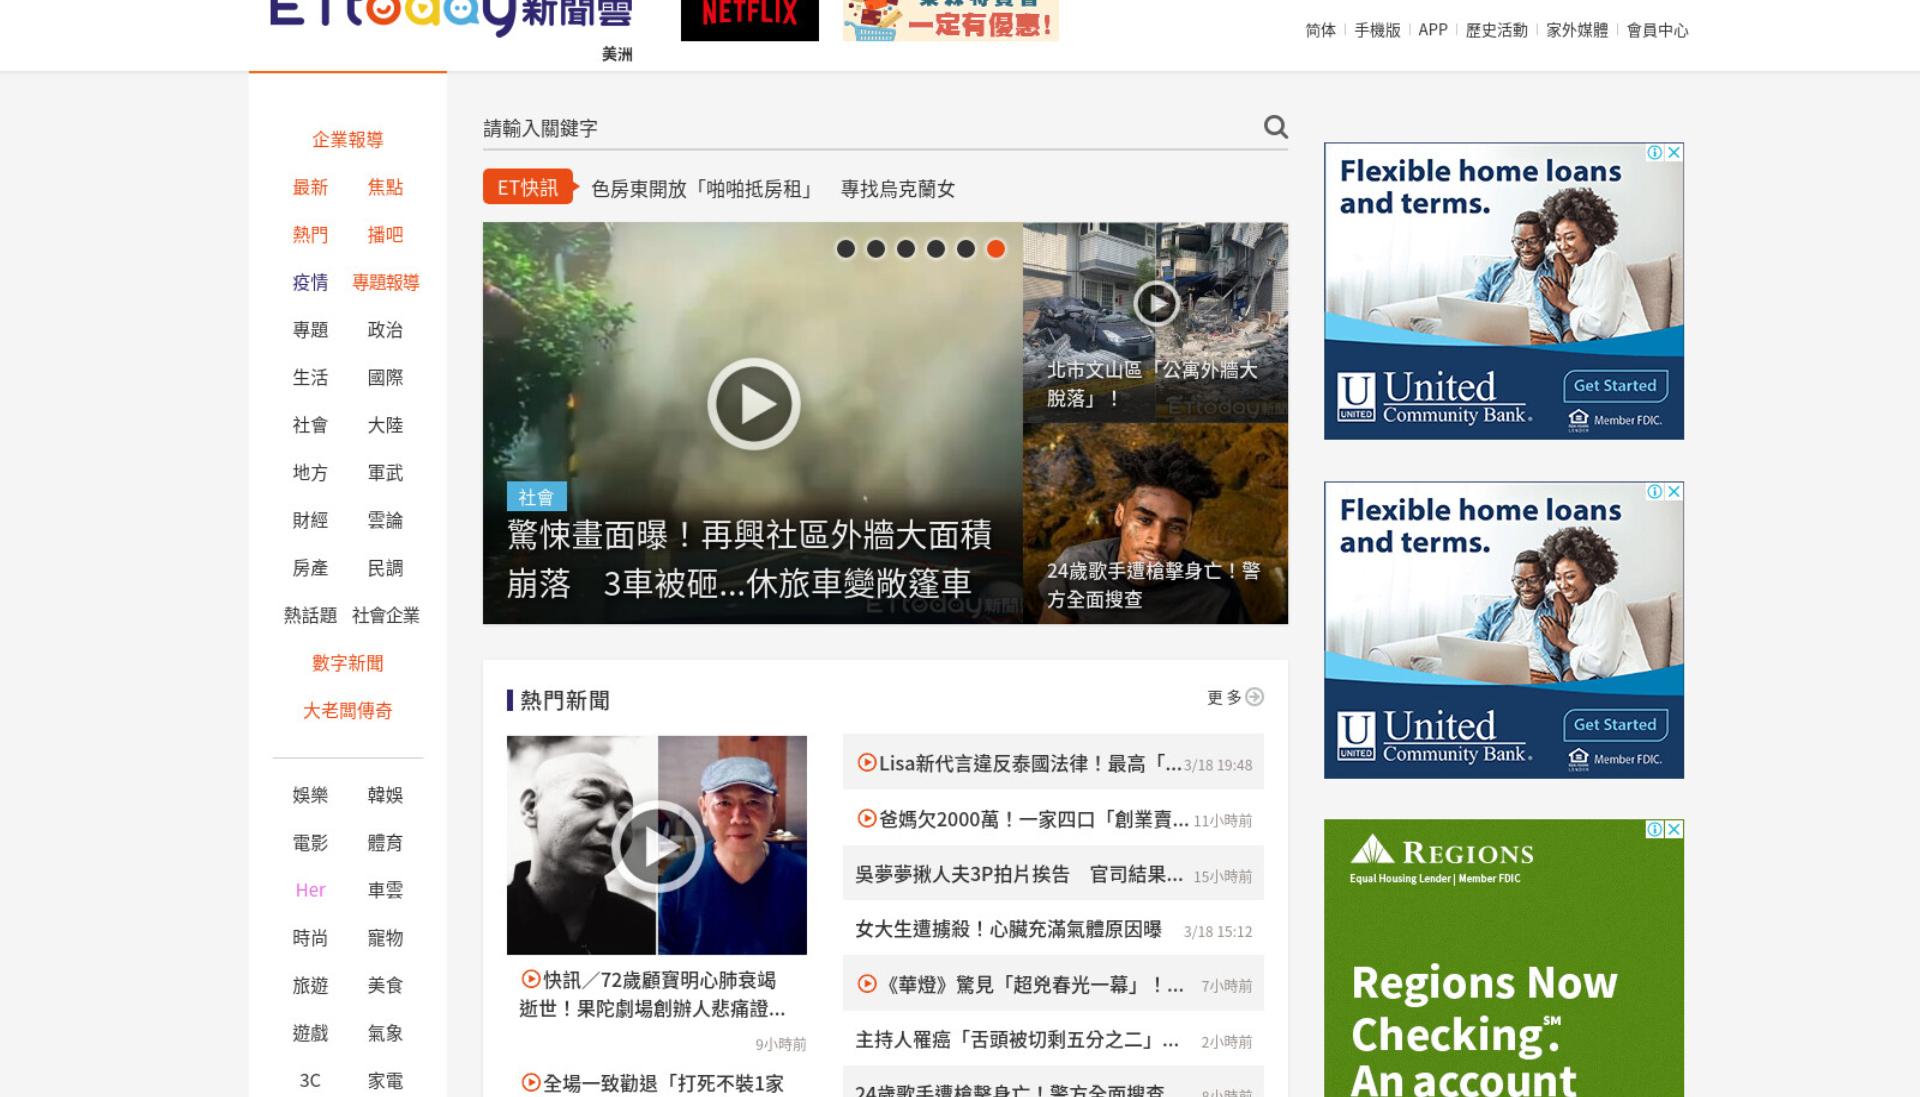This screenshot has width=1920, height=1097.
Task: Open Her category
Action: coord(310,890)
